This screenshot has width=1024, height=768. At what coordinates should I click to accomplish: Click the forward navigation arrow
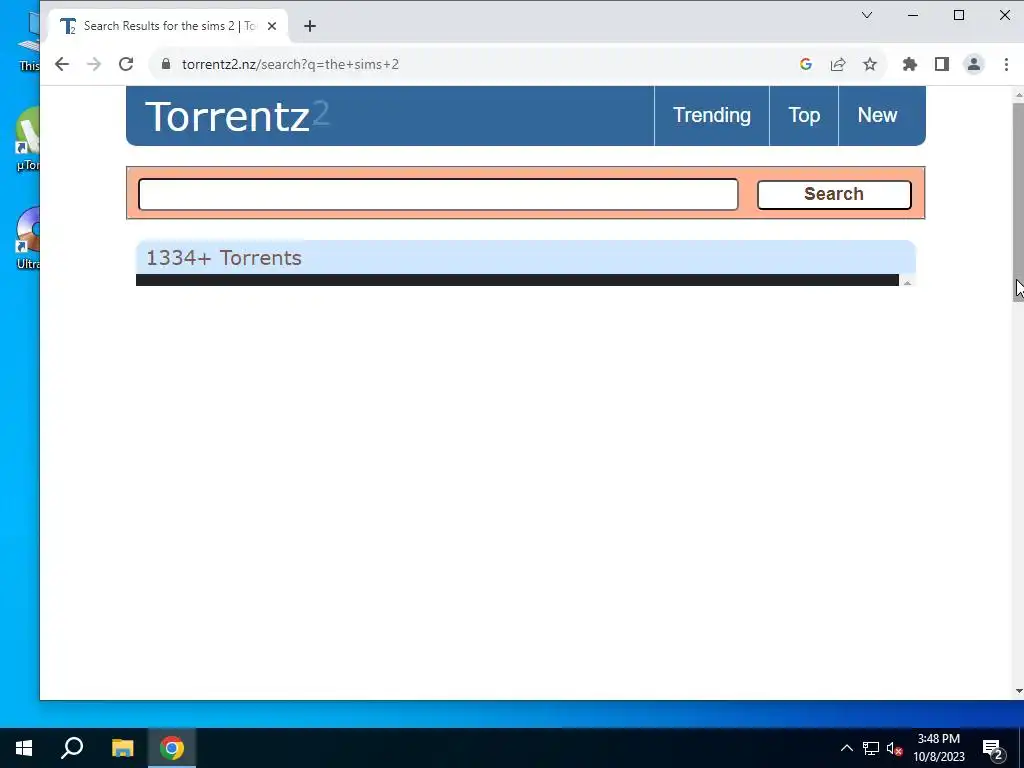click(x=94, y=64)
